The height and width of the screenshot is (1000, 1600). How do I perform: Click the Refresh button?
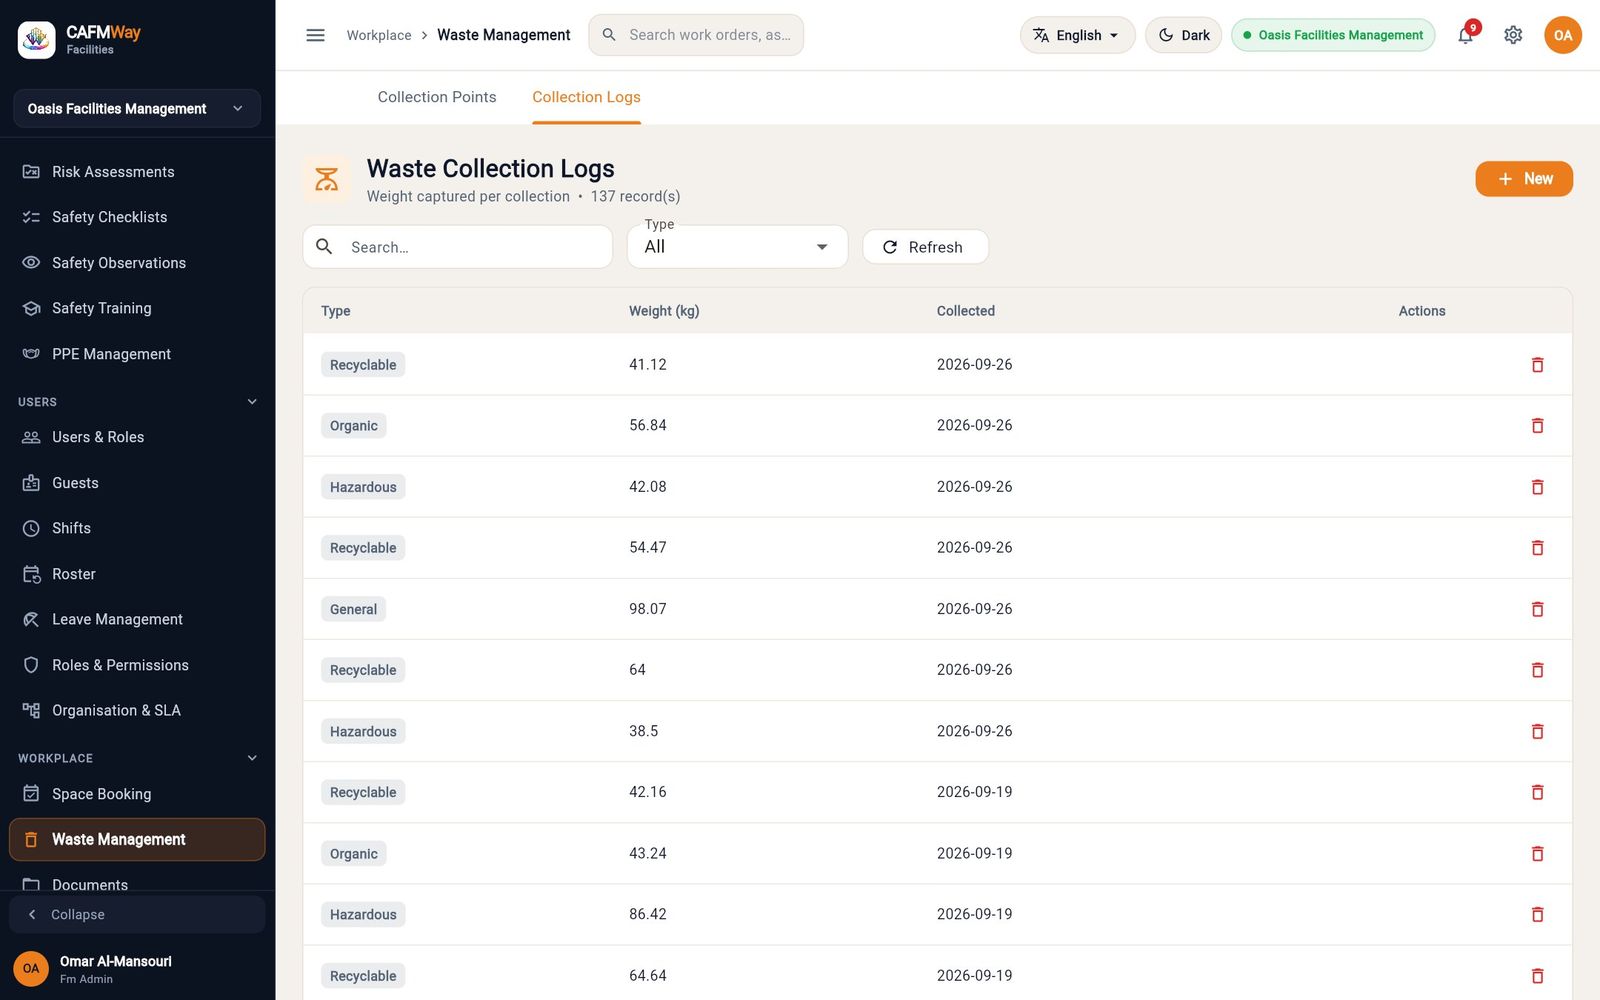[x=925, y=247]
